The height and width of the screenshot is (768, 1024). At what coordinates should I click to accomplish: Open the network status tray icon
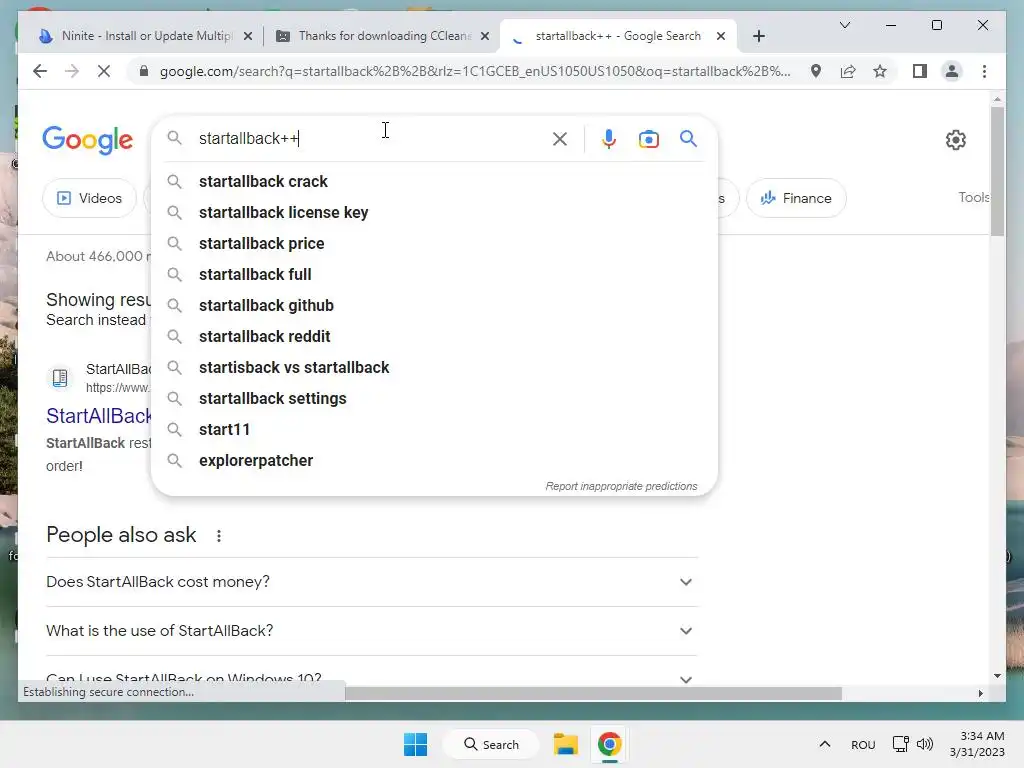(x=901, y=744)
